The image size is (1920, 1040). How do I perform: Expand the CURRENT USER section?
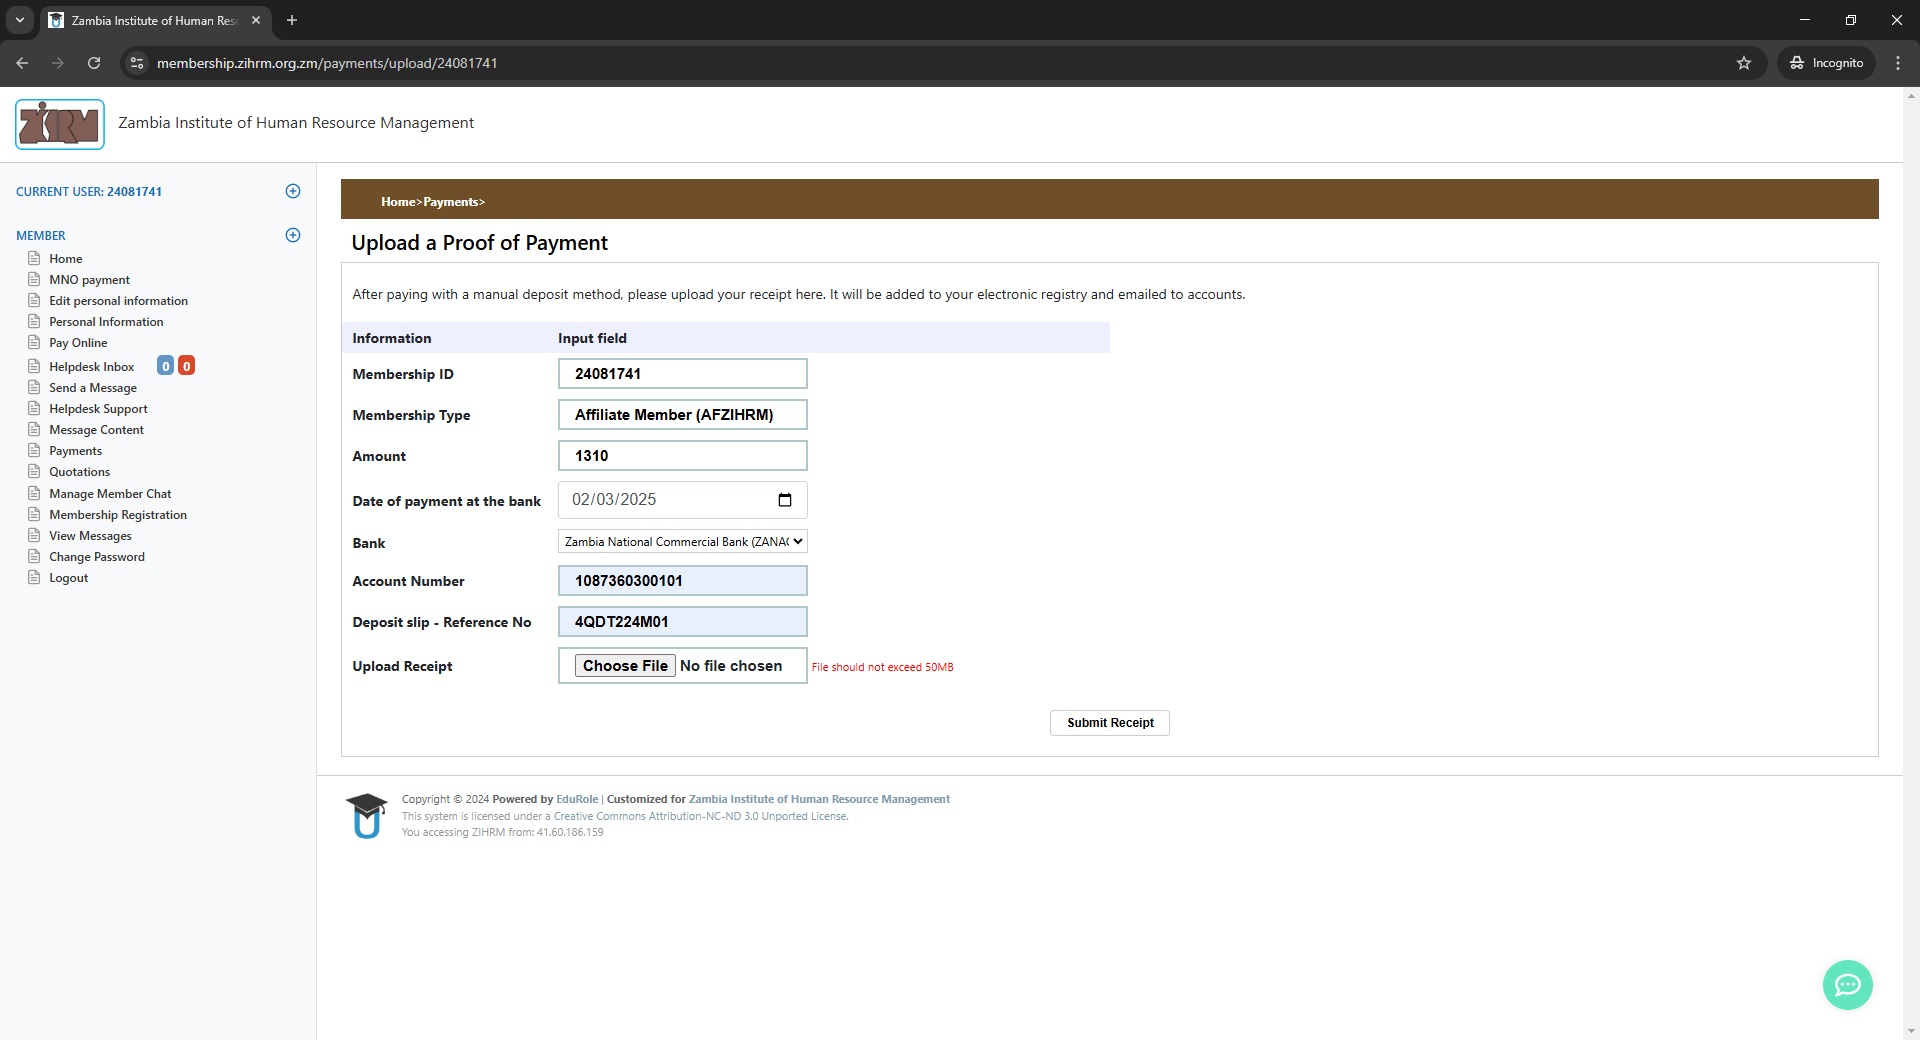(293, 191)
